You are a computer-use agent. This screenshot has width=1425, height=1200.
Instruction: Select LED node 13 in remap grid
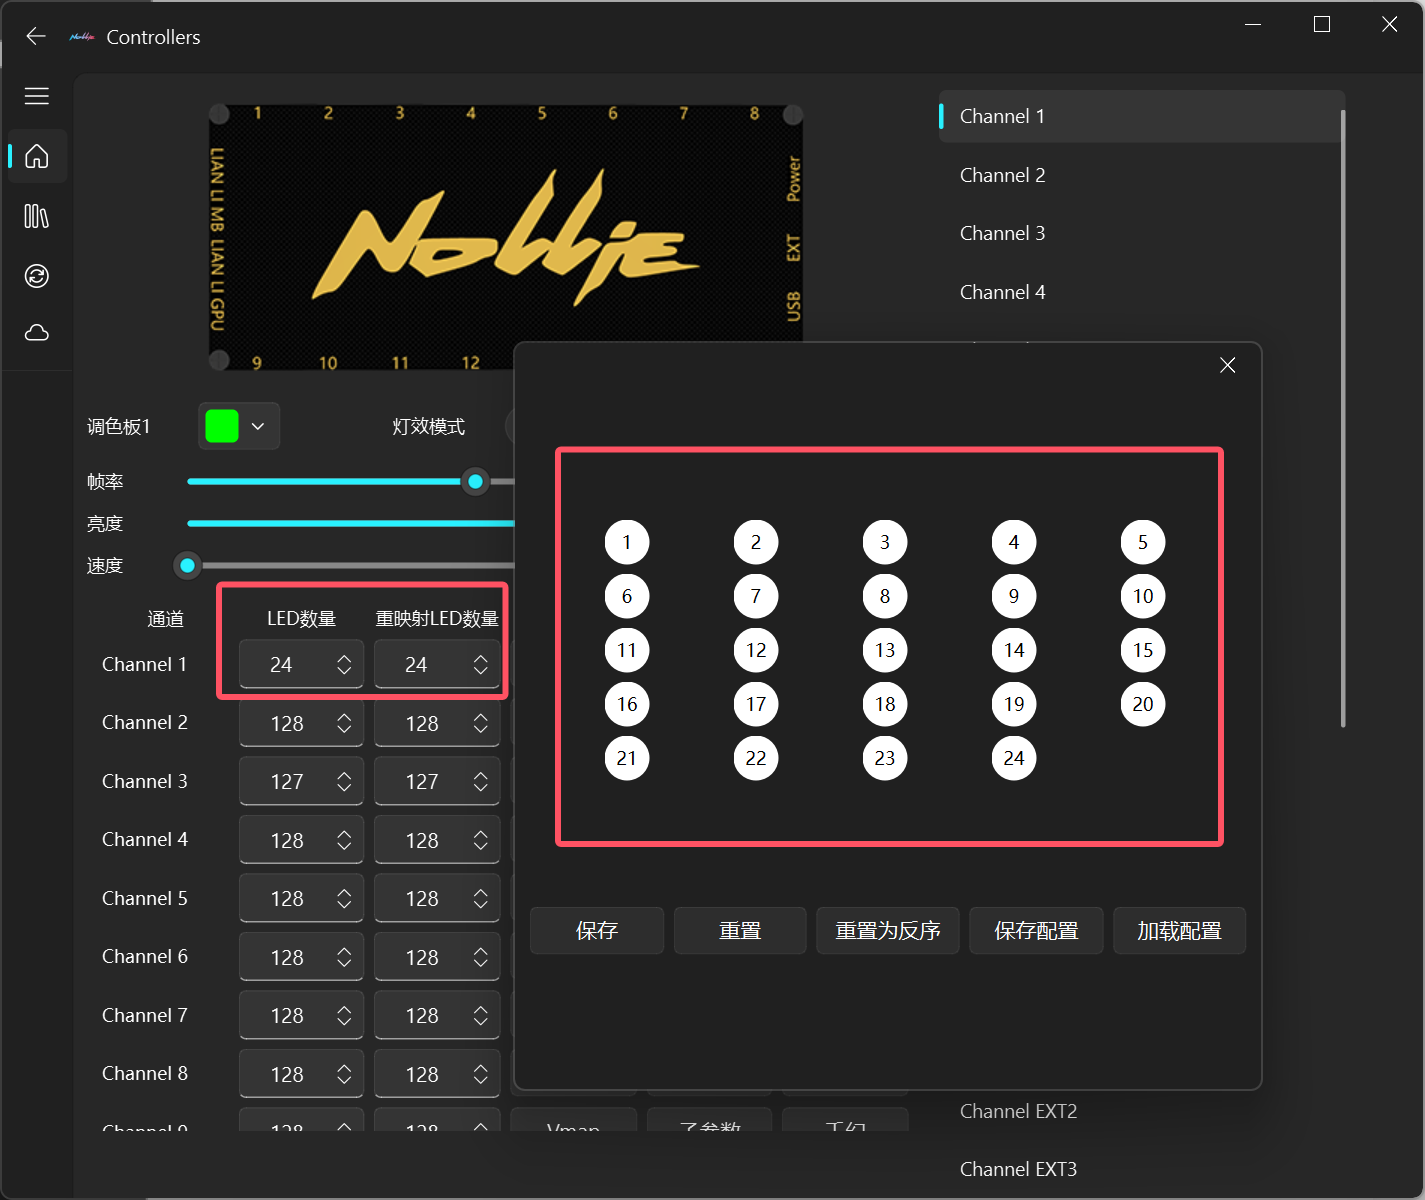[885, 651]
